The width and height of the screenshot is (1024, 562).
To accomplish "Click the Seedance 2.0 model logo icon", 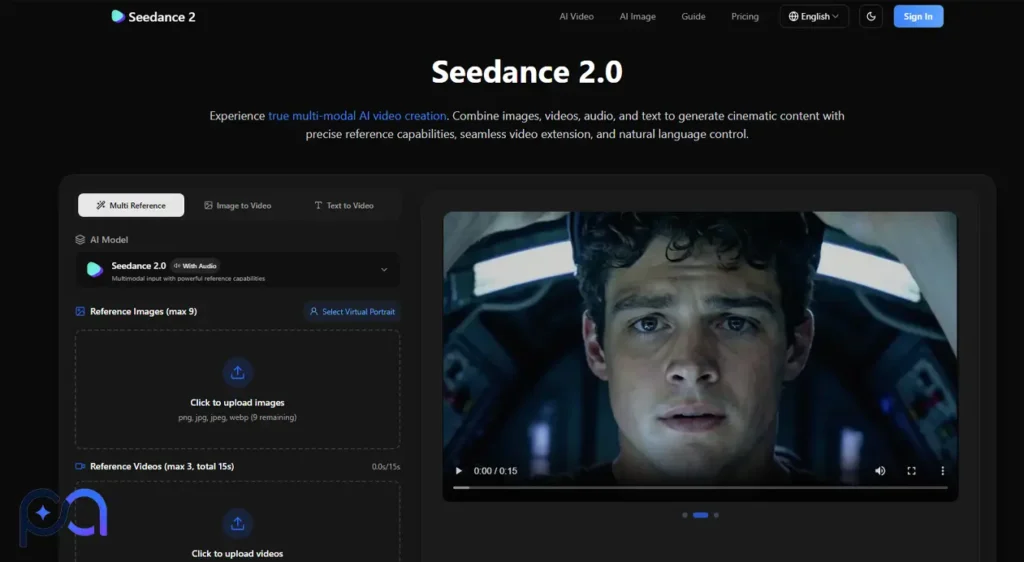I will point(95,269).
